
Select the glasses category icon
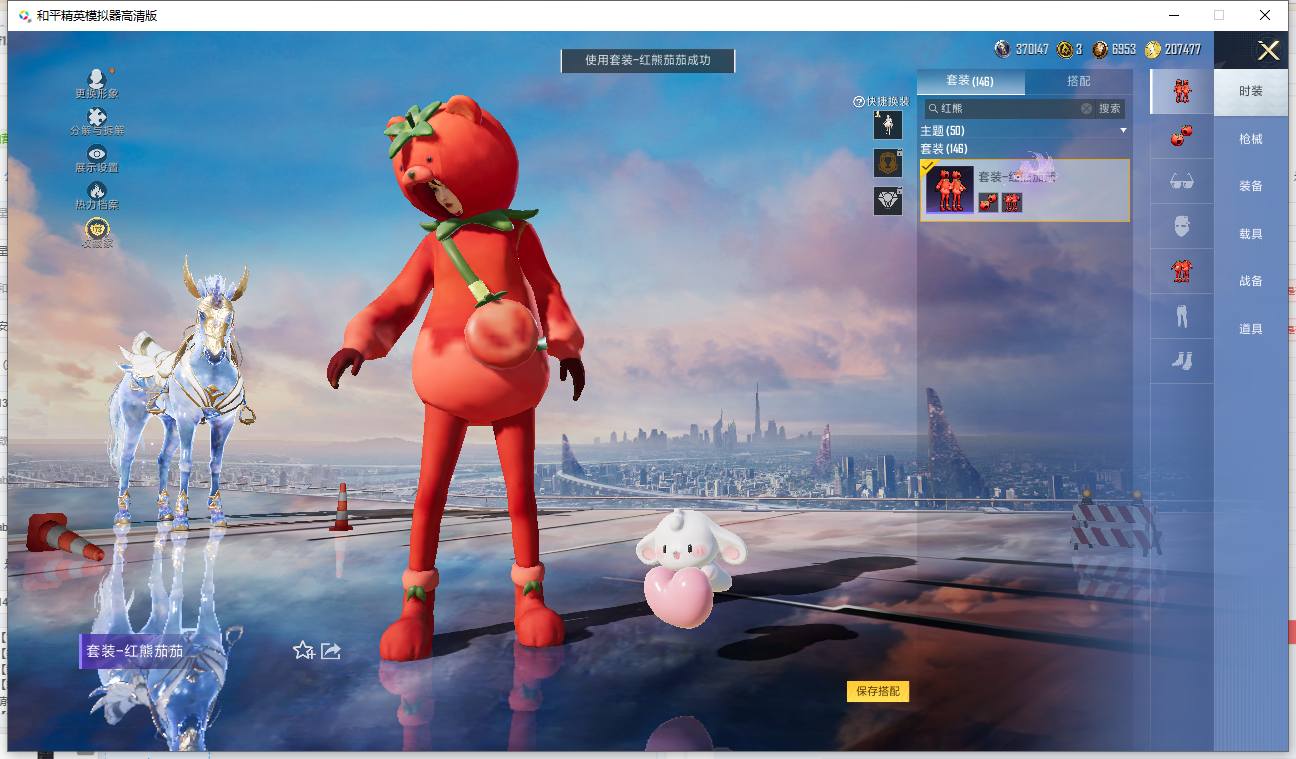coord(1182,182)
